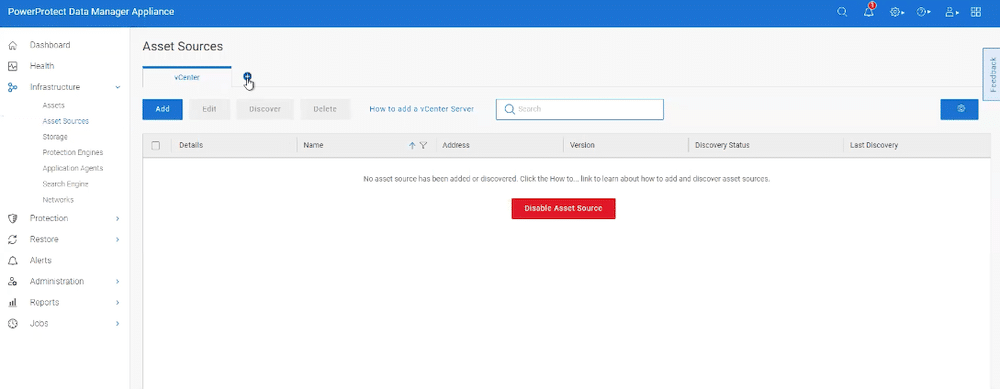
Task: Click the Discover button
Action: click(x=265, y=109)
